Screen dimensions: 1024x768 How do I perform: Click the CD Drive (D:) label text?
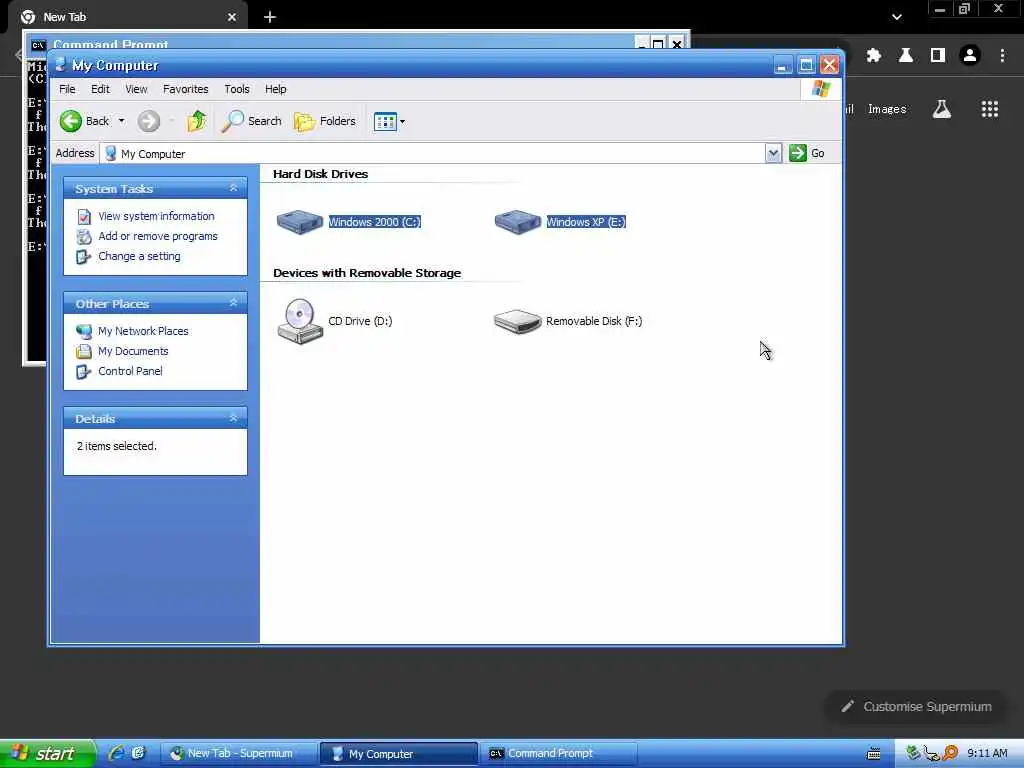point(360,321)
